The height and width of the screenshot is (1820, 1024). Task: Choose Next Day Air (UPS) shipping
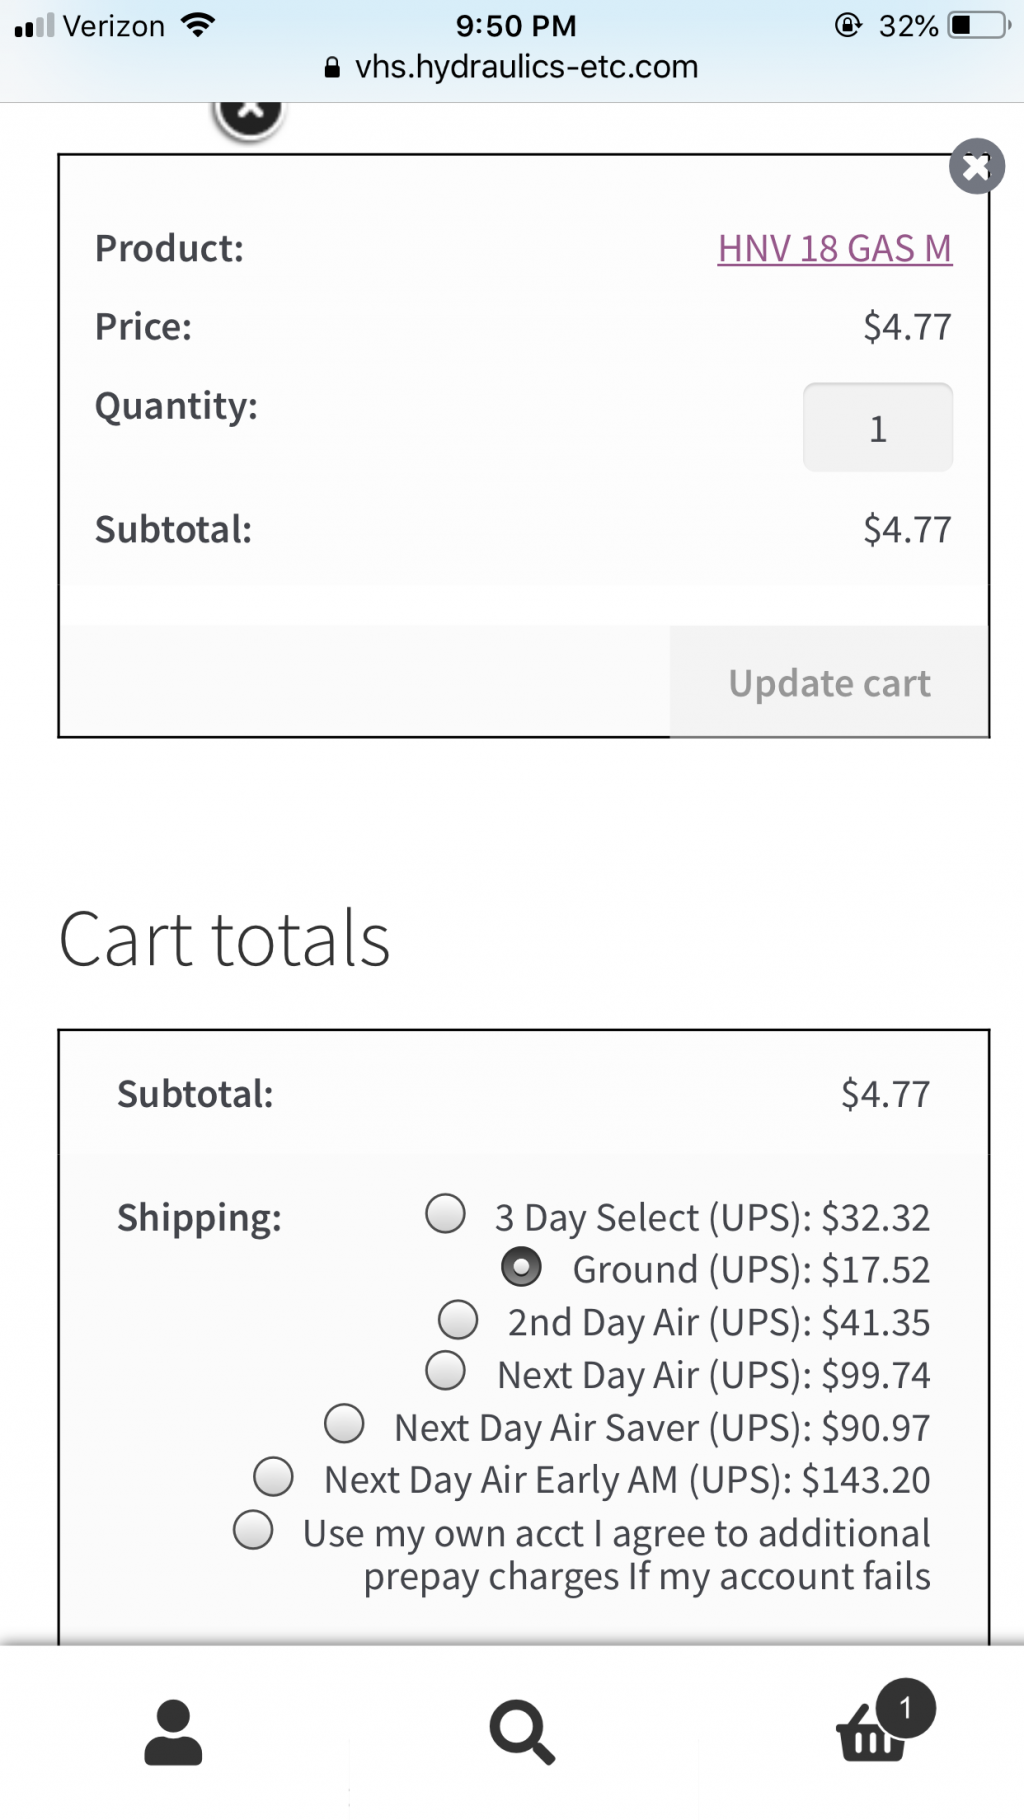click(445, 1370)
